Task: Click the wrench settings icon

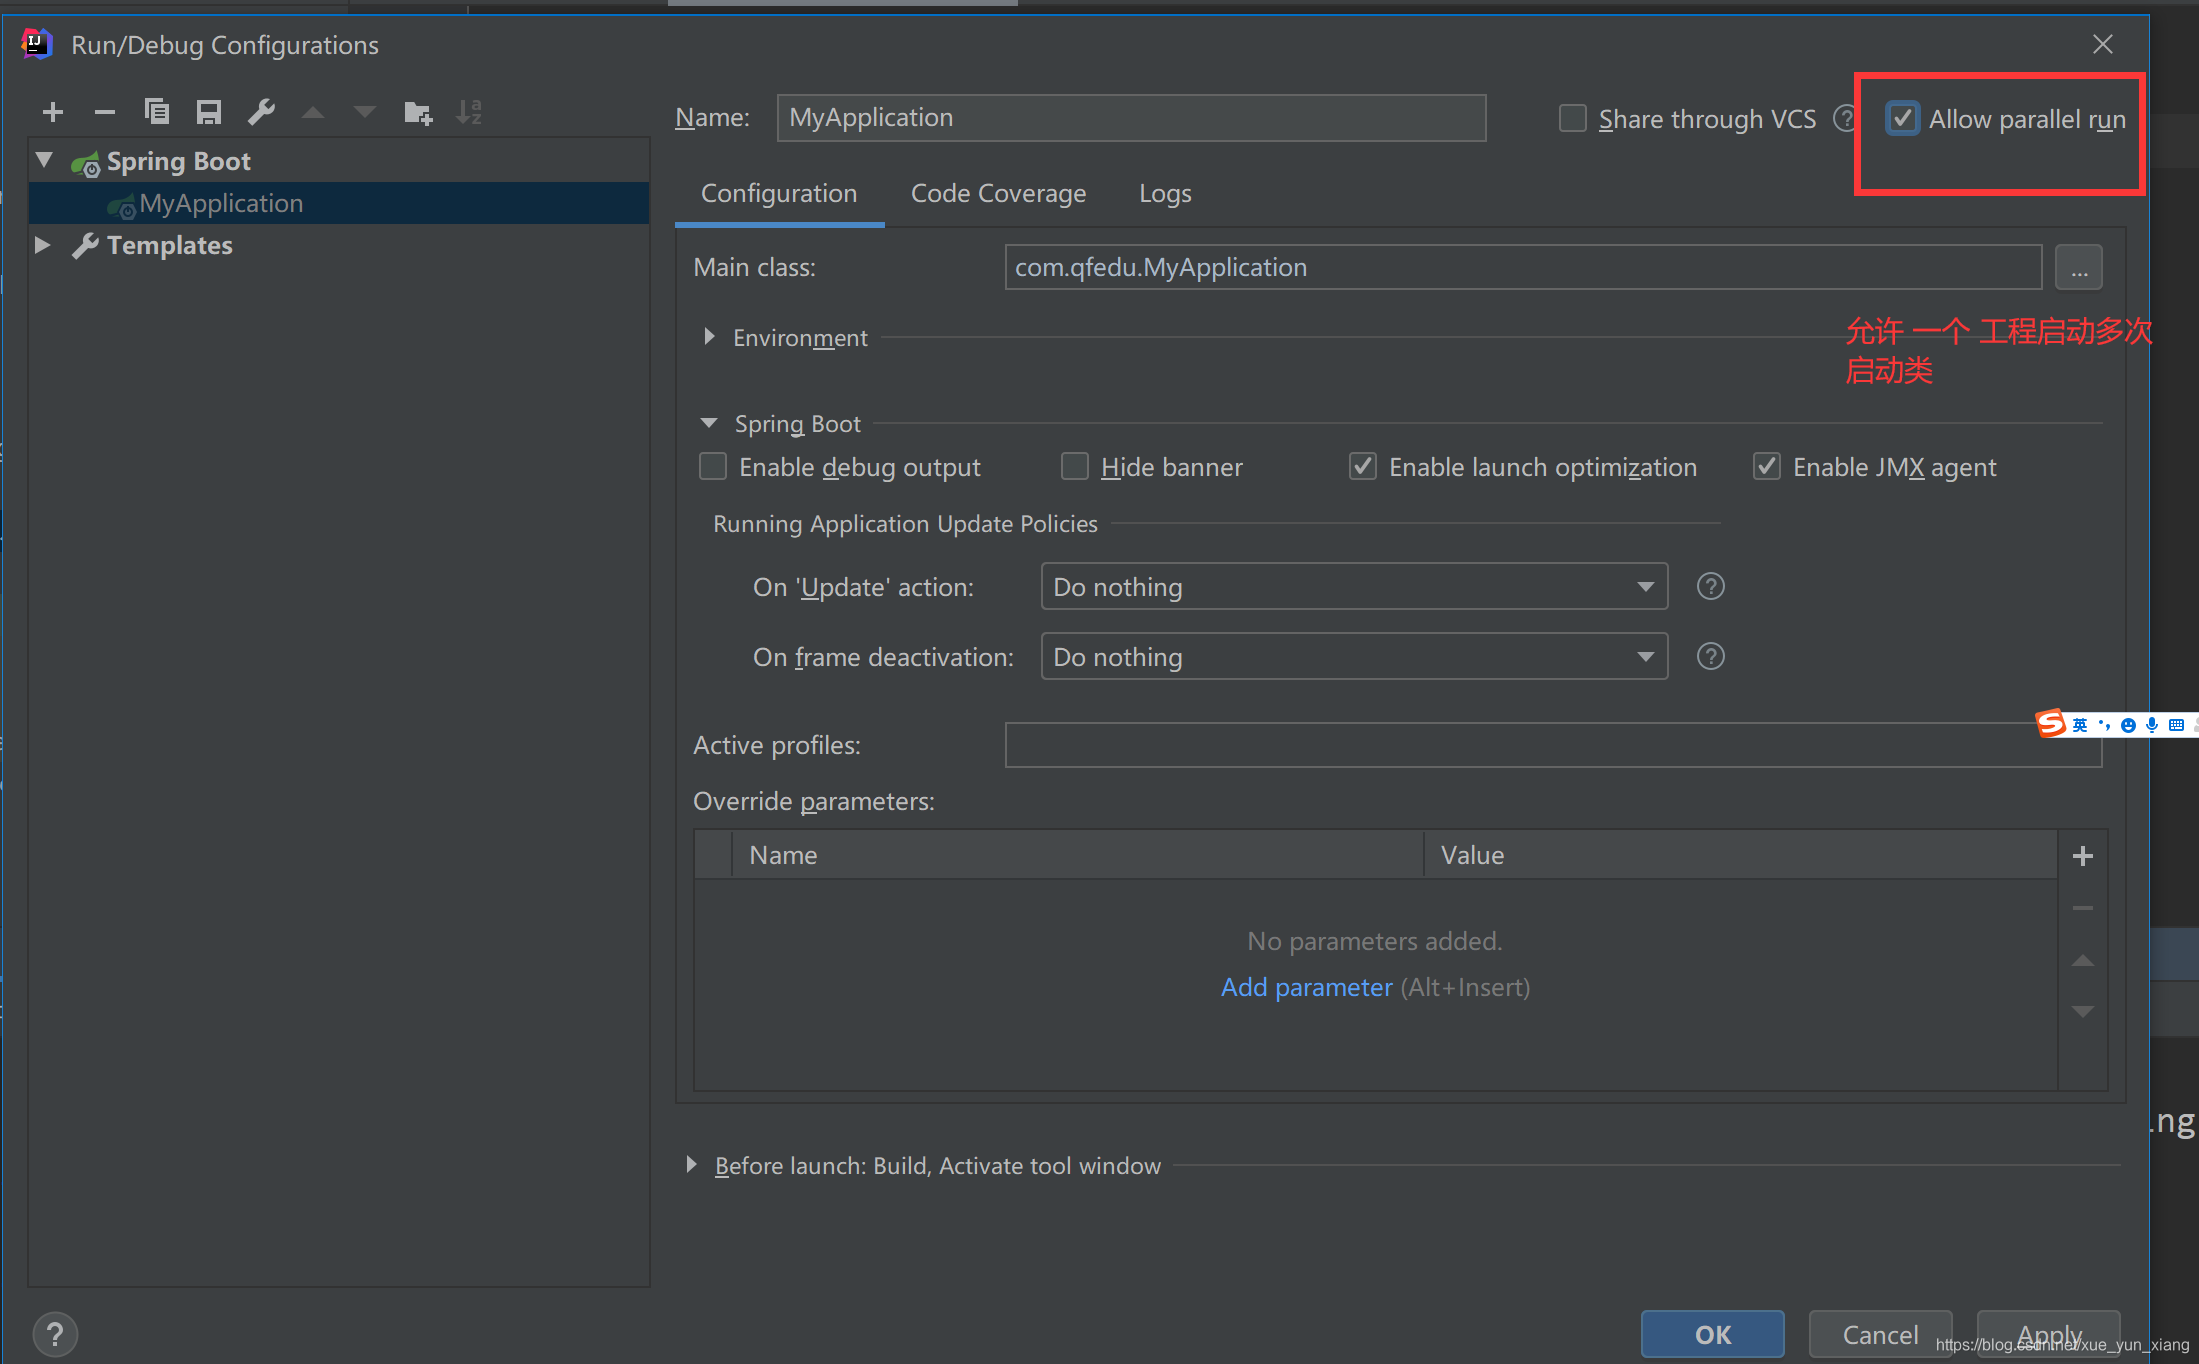Action: [262, 112]
